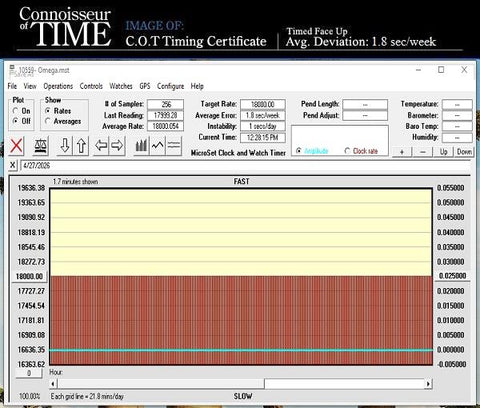The image size is (480, 408).
Task: Click the 0.025000 right axis label
Action: 452,276
